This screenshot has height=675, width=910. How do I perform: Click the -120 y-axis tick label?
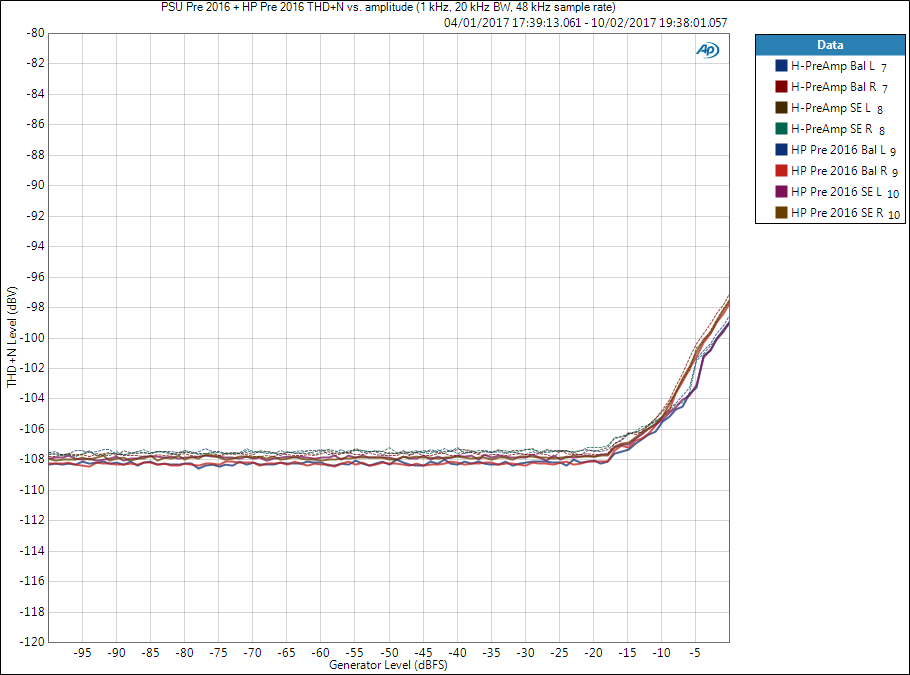32,641
